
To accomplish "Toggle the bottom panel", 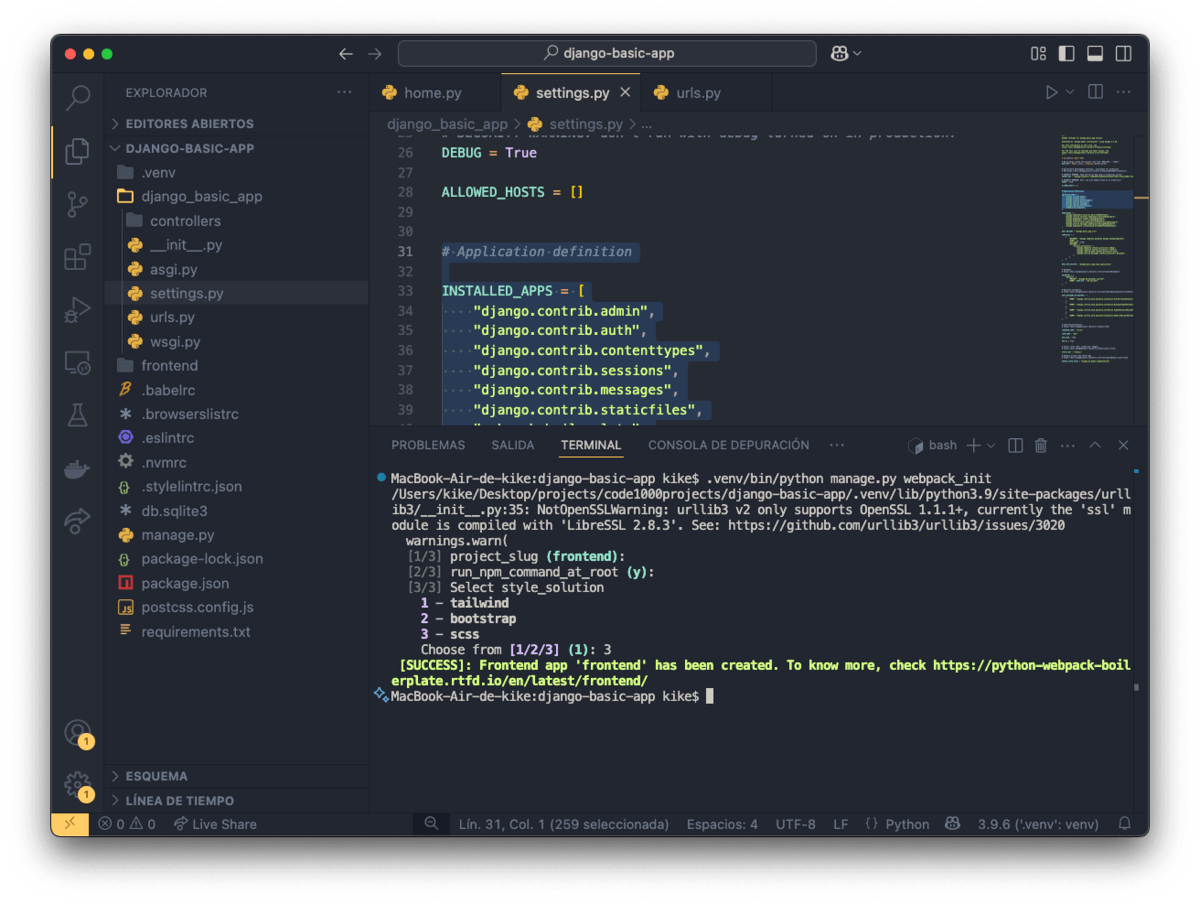I will coord(1095,53).
